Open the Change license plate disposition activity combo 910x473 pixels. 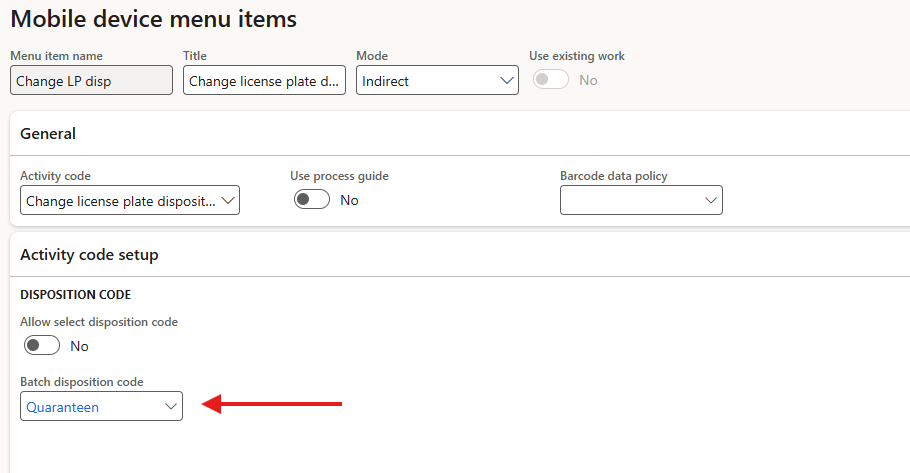pos(120,201)
